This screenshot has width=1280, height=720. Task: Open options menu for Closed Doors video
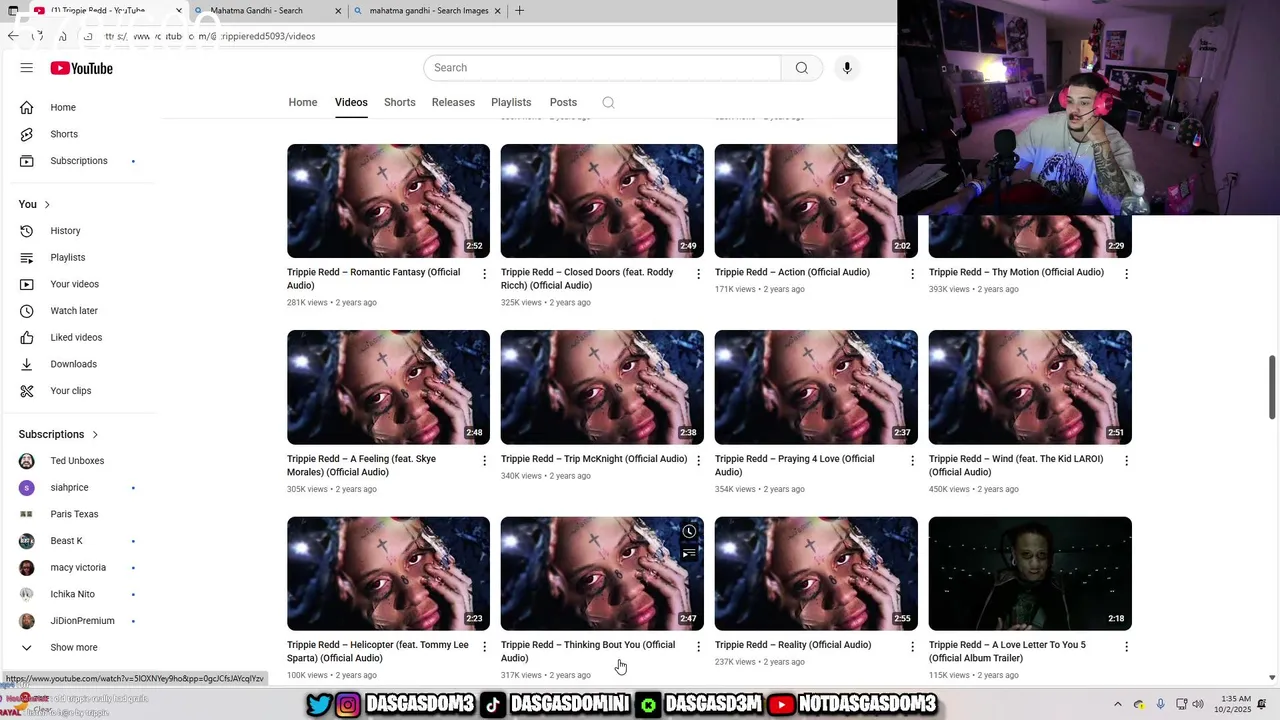pos(699,274)
